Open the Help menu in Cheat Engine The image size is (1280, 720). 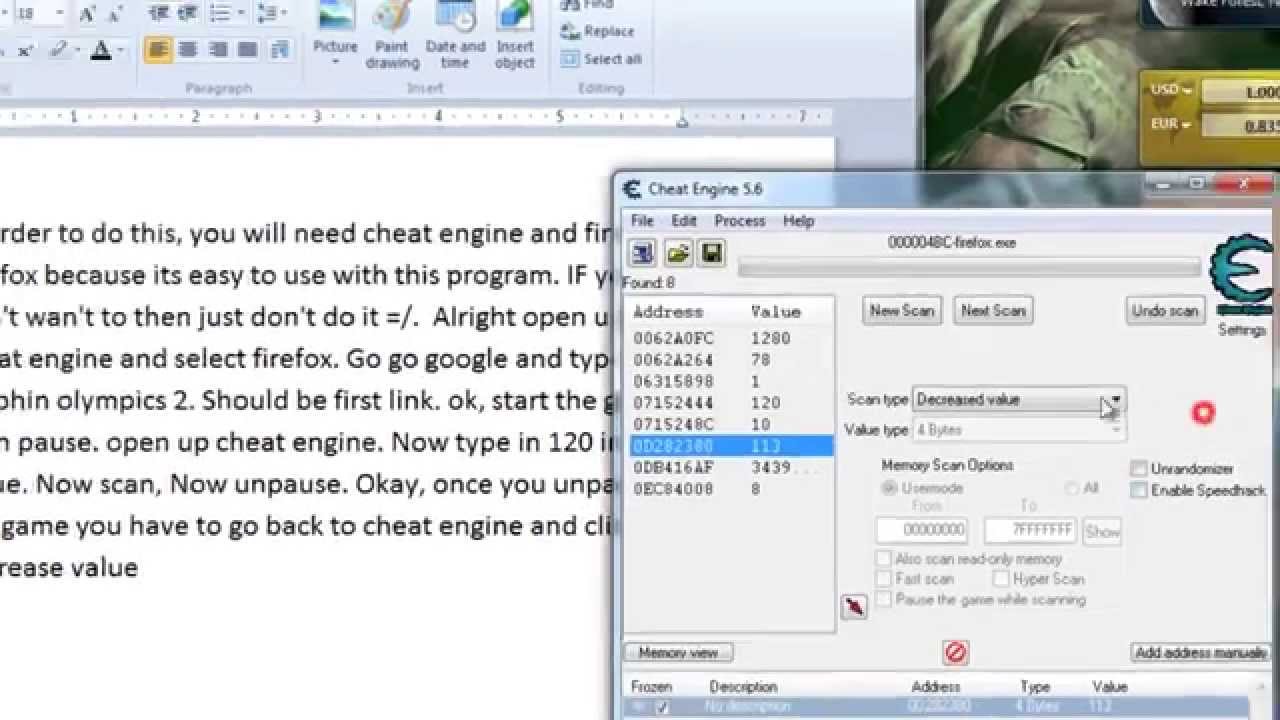(798, 221)
